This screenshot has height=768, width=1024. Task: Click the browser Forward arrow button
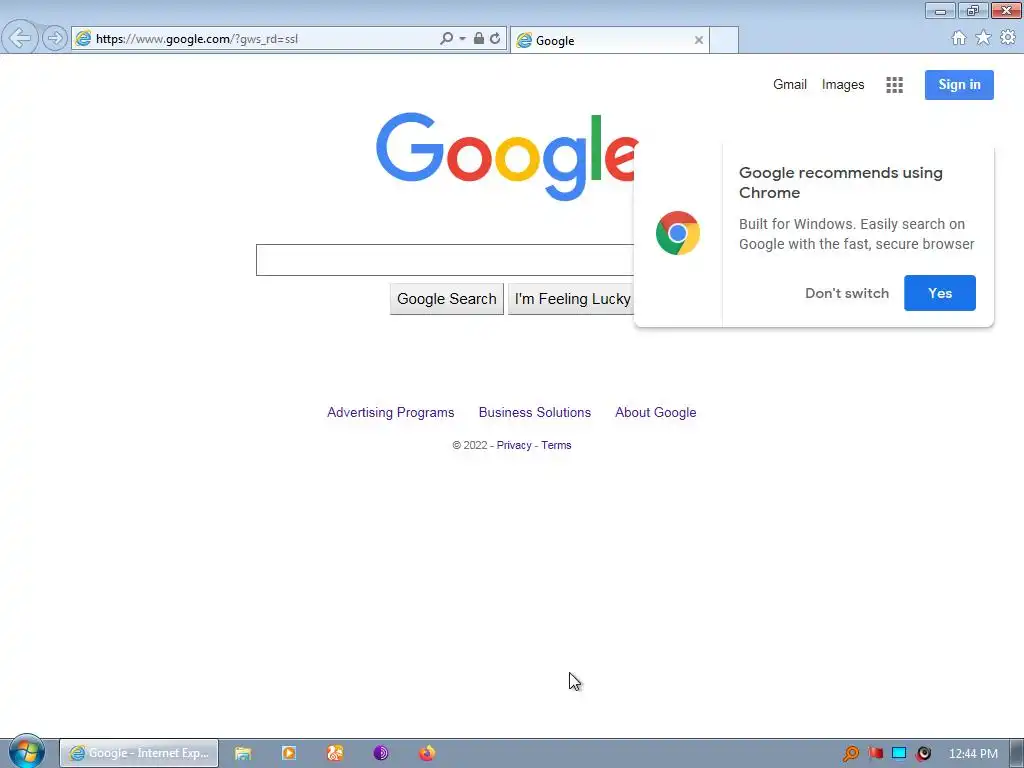[x=55, y=39]
